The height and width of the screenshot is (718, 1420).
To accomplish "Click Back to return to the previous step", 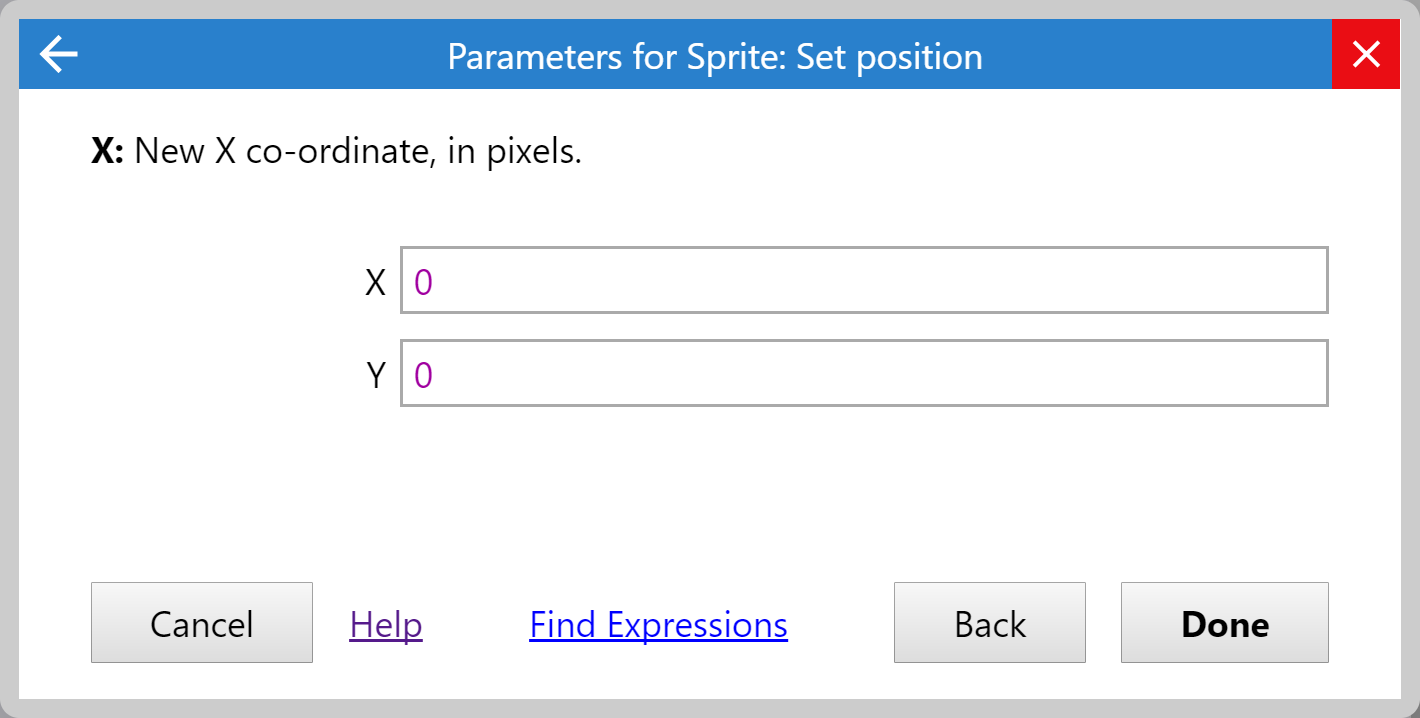I will click(x=989, y=623).
